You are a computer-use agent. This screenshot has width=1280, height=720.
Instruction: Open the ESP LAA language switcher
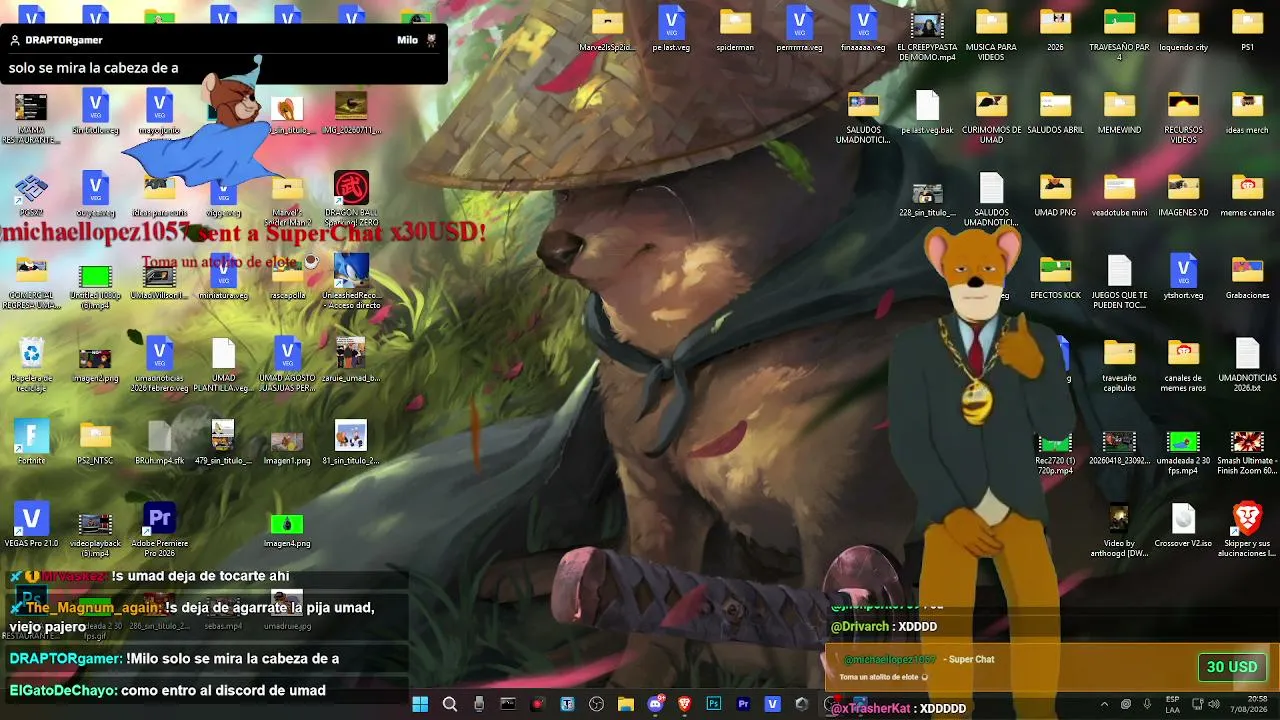[x=1172, y=704]
